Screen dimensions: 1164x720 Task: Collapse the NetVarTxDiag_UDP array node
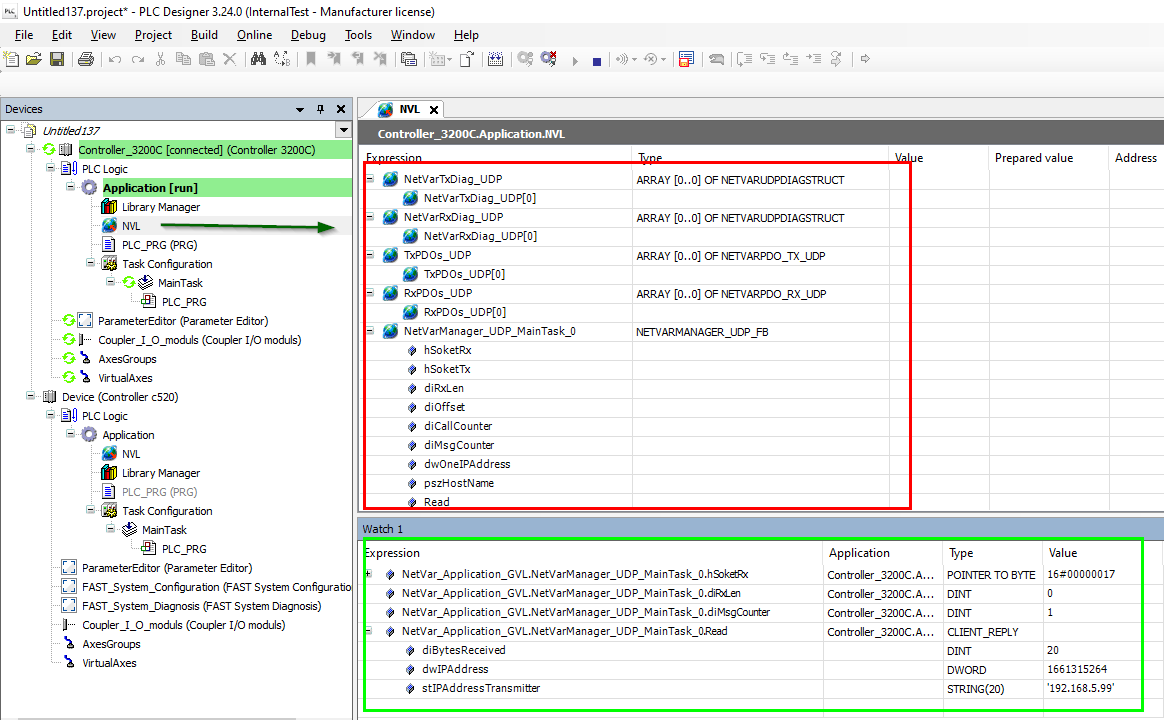370,179
